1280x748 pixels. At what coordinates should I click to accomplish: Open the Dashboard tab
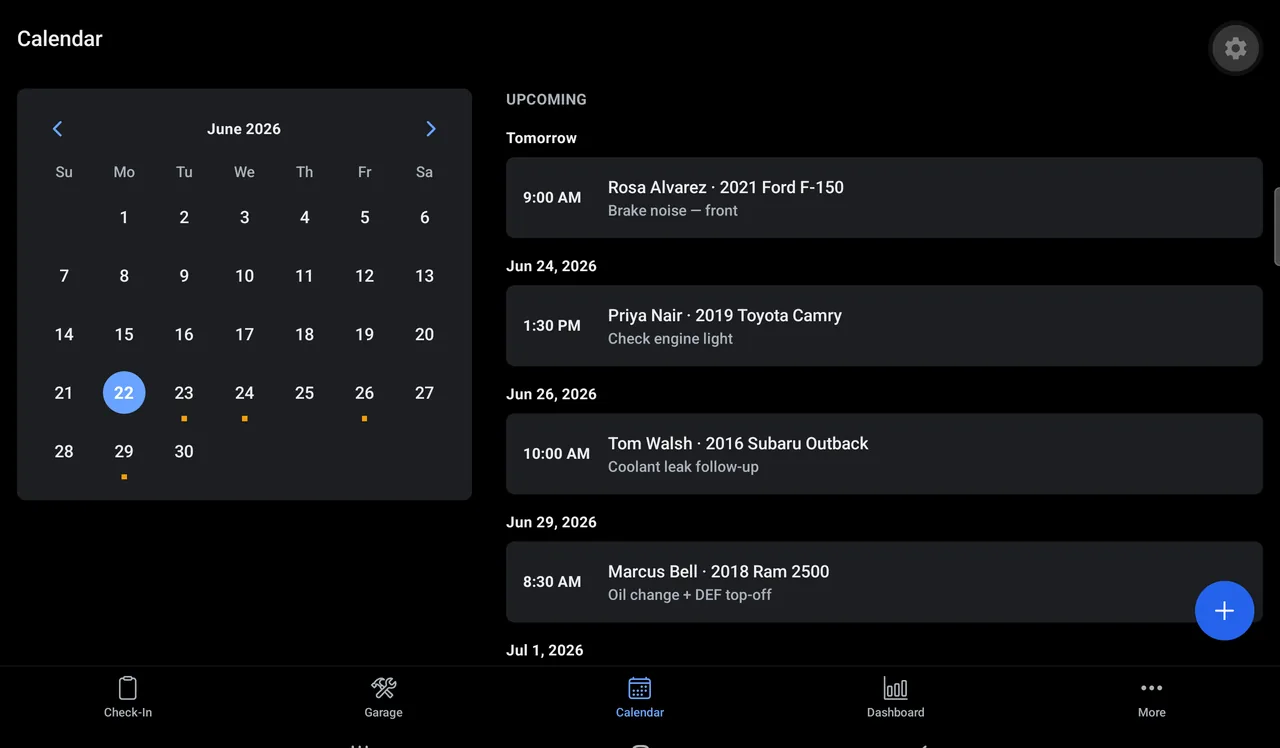[896, 697]
